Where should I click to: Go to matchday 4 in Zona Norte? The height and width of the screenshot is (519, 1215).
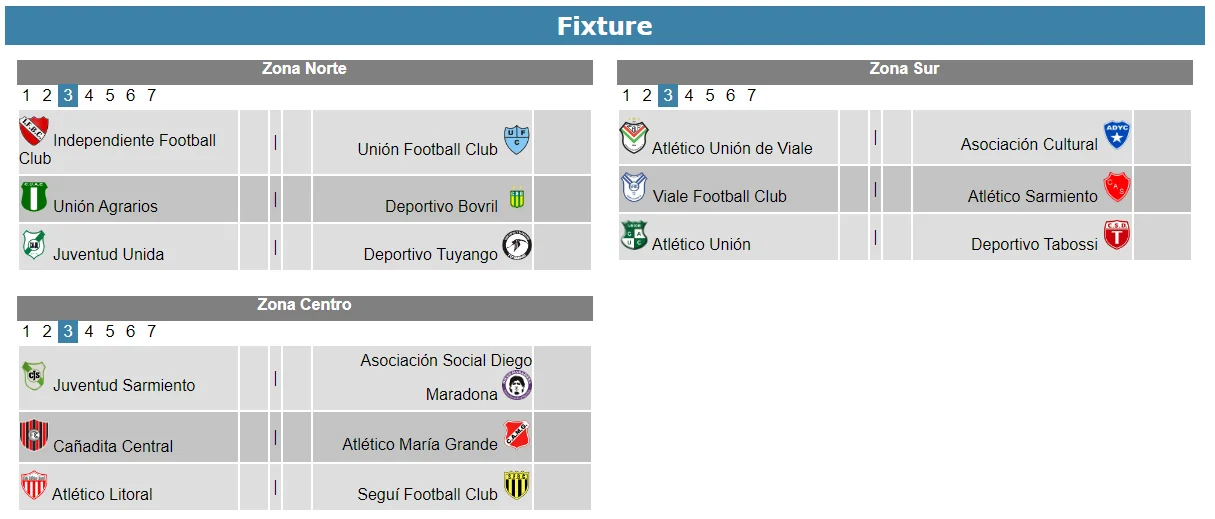tap(89, 96)
